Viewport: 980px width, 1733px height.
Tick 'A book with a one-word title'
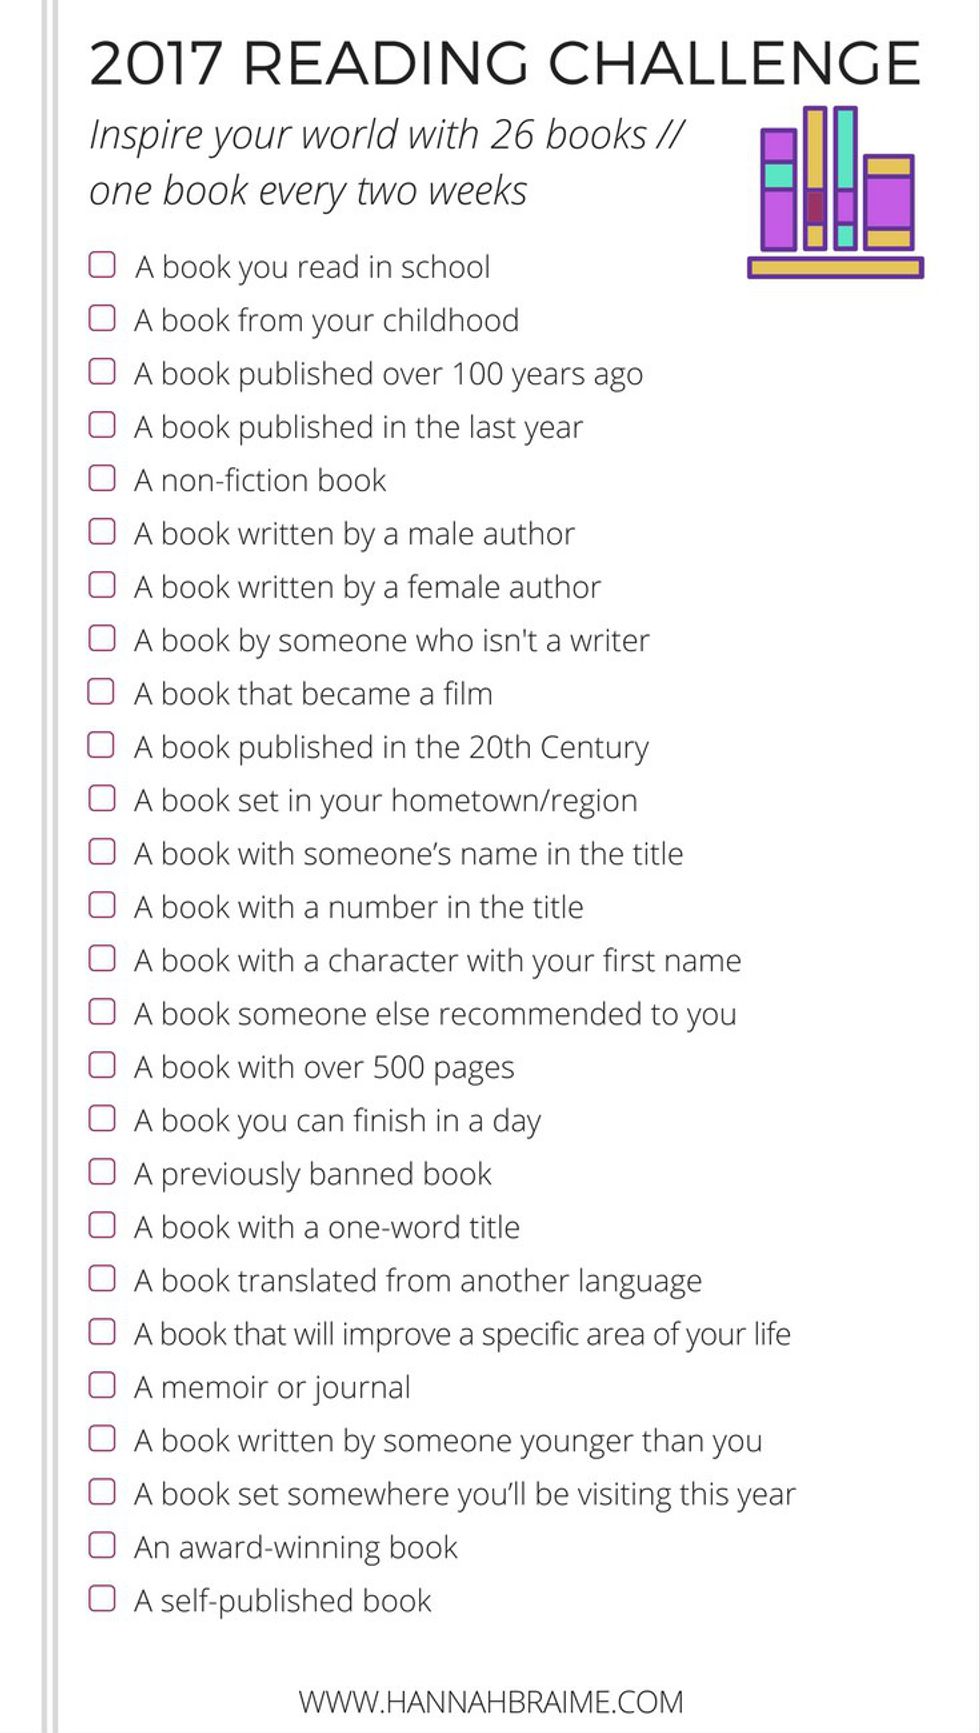(x=102, y=1225)
